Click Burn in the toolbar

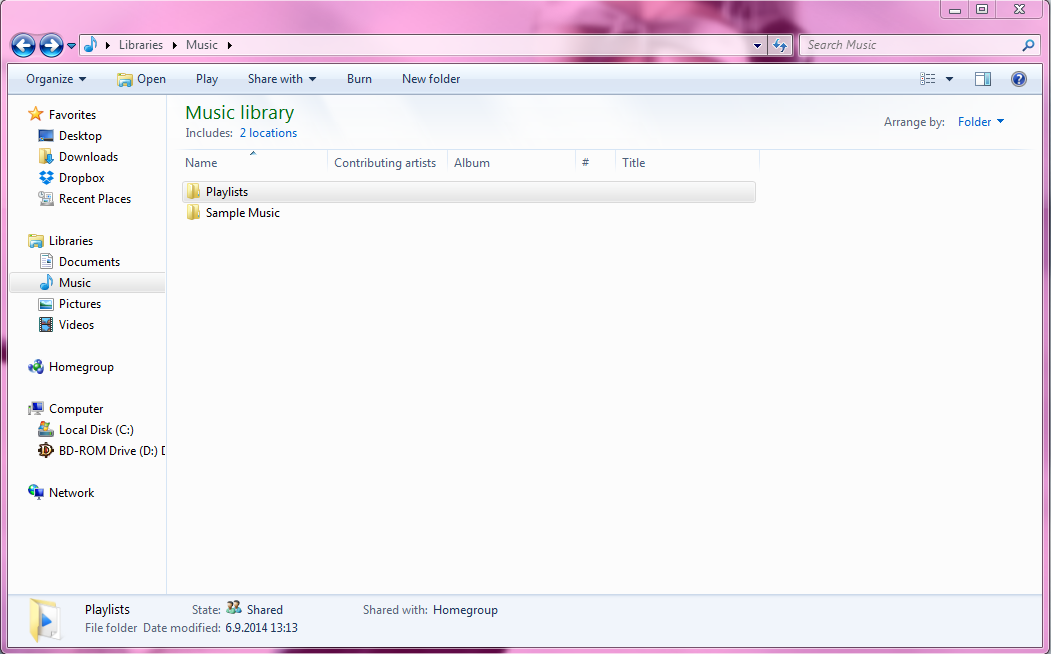coord(359,79)
